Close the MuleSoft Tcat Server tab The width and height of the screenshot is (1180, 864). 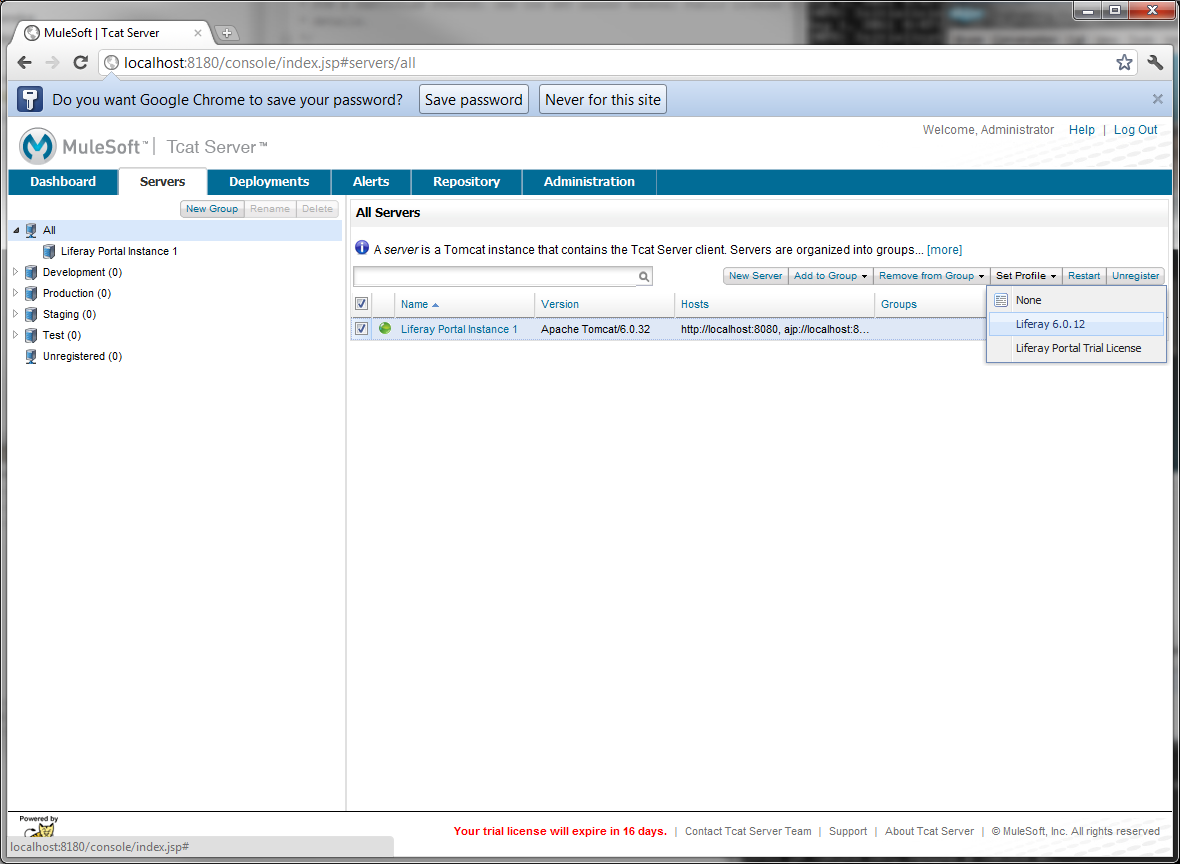pyautogui.click(x=198, y=33)
